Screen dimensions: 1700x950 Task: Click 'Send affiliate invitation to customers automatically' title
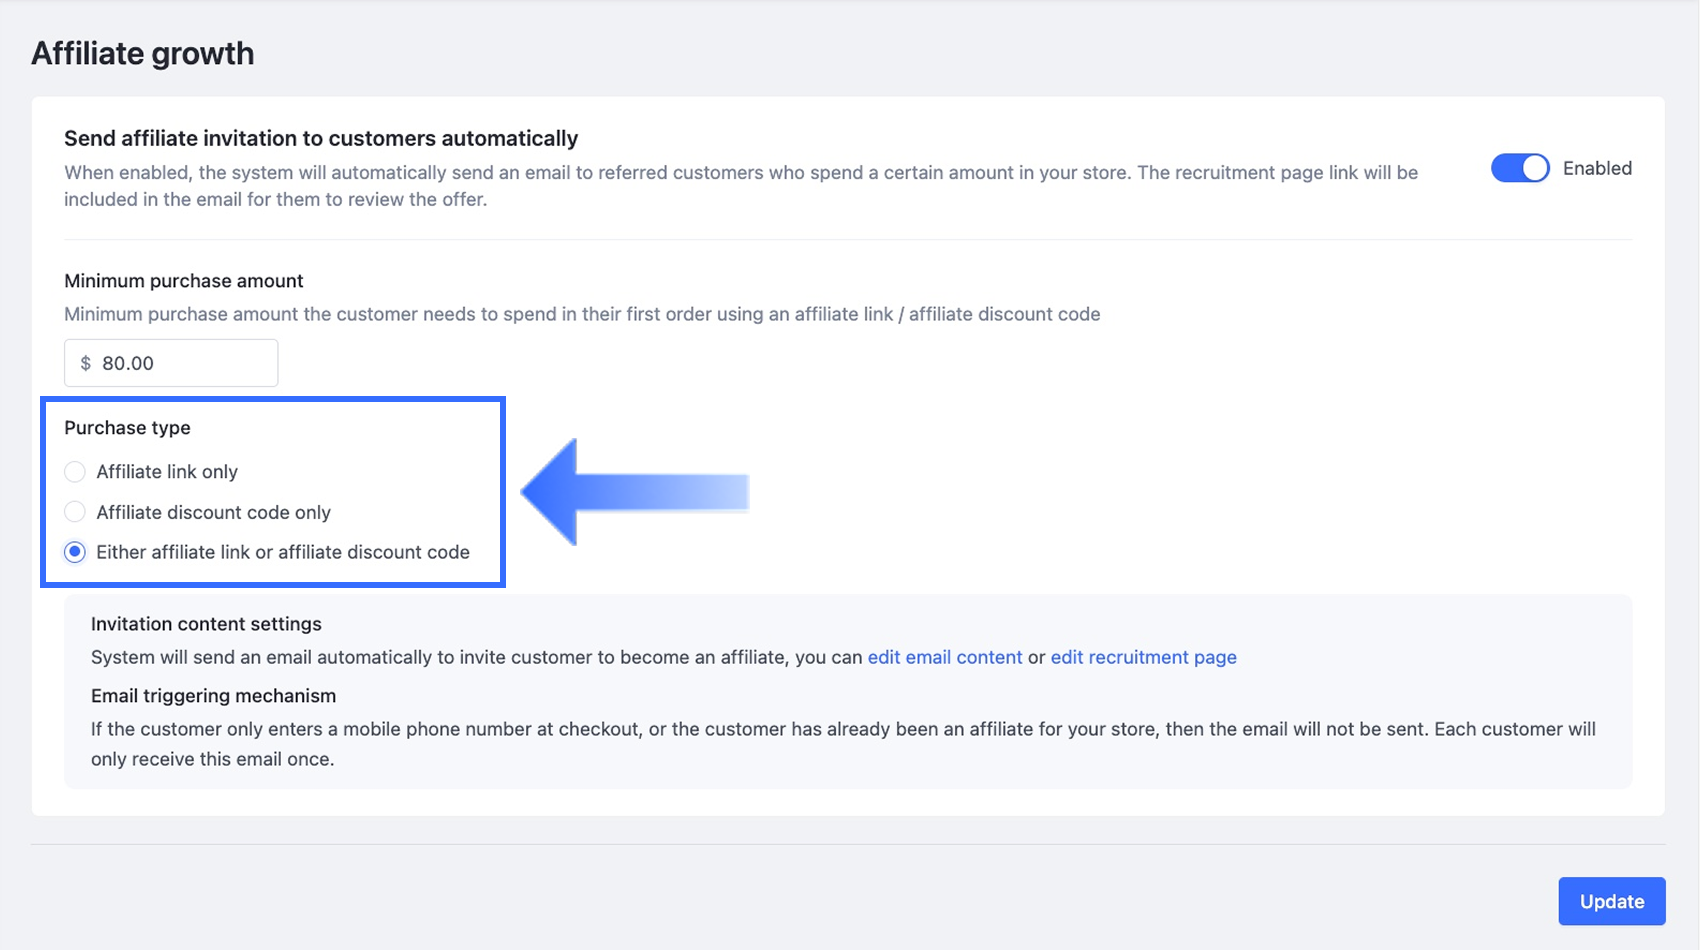(321, 138)
